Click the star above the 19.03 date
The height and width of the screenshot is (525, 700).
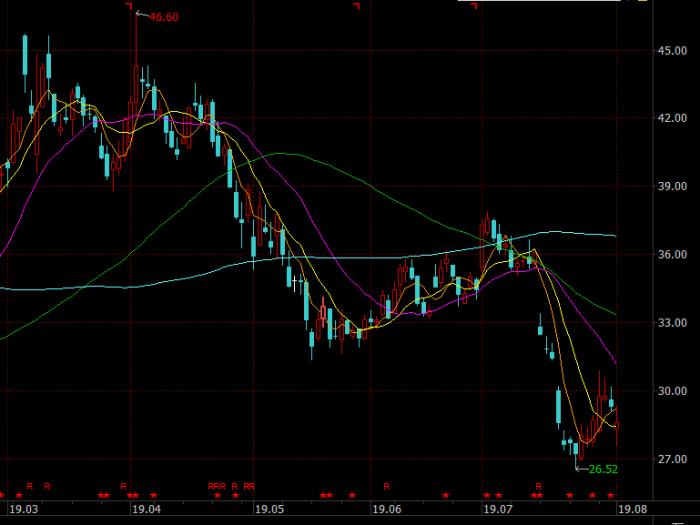(x=19, y=495)
